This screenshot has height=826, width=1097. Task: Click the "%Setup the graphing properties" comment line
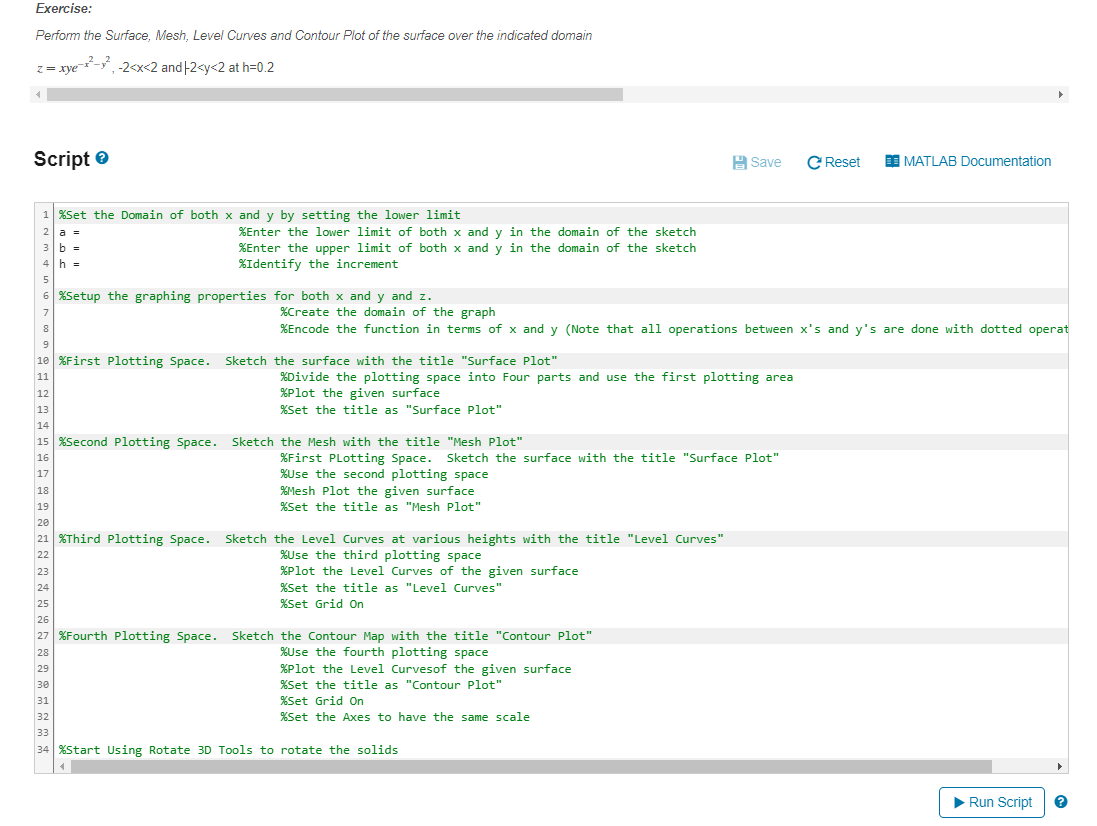coord(246,296)
